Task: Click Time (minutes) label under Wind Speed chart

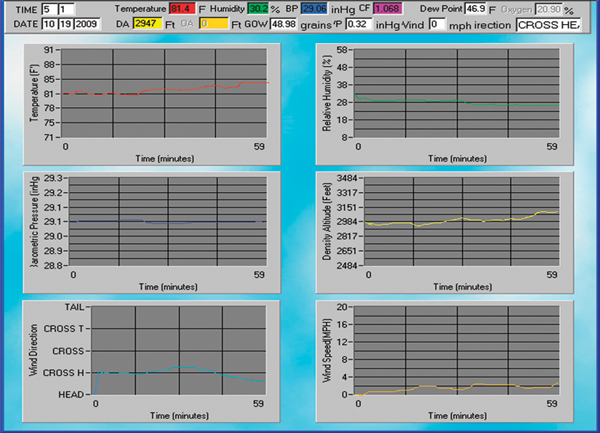Action: point(458,415)
